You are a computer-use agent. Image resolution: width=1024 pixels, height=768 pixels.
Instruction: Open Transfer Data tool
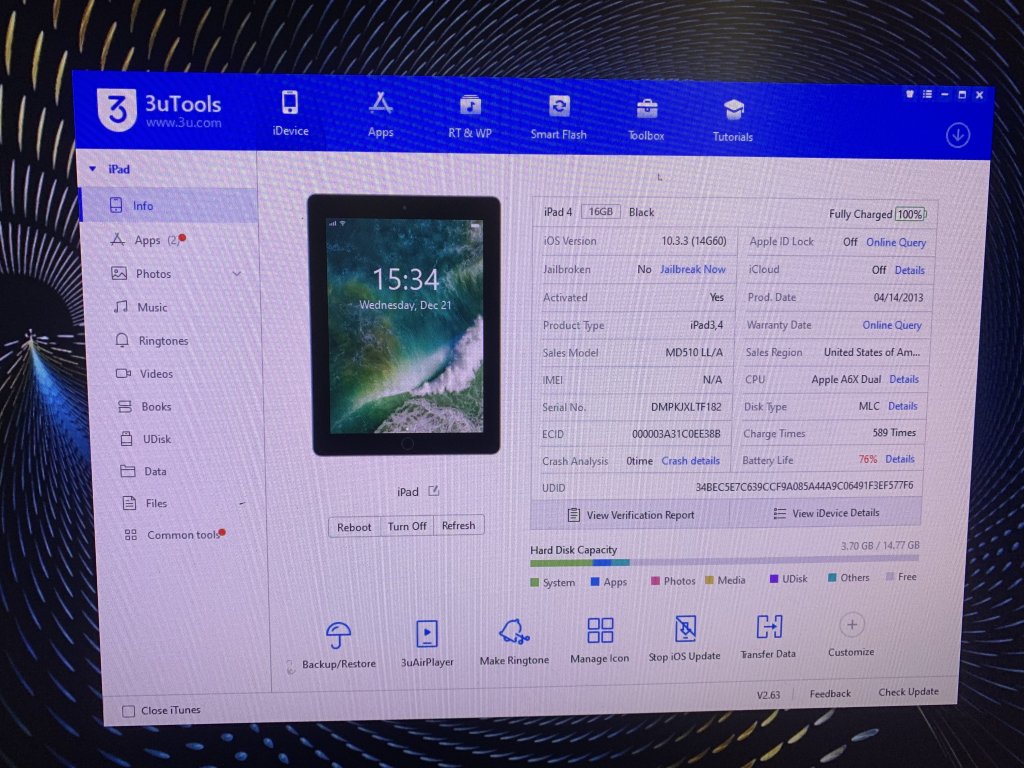tap(768, 636)
